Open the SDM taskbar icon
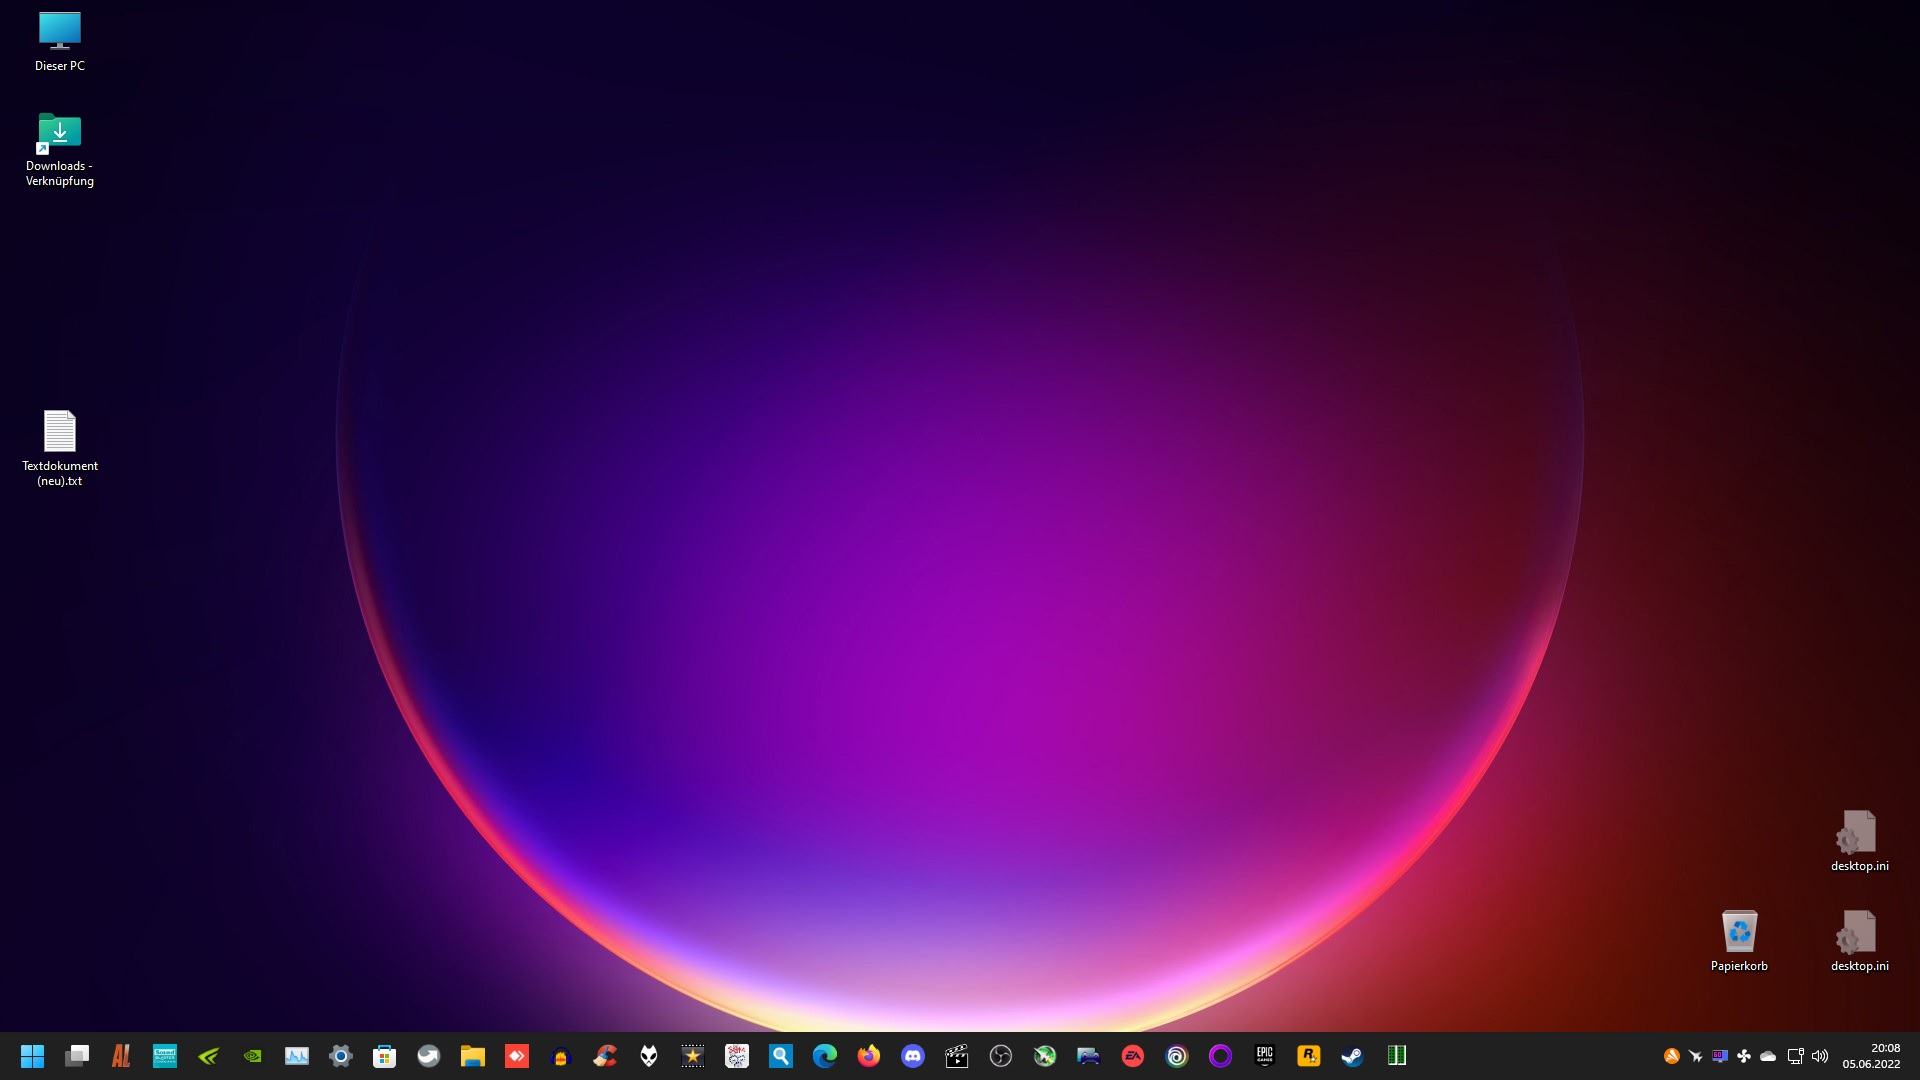This screenshot has height=1080, width=1920. click(737, 1056)
